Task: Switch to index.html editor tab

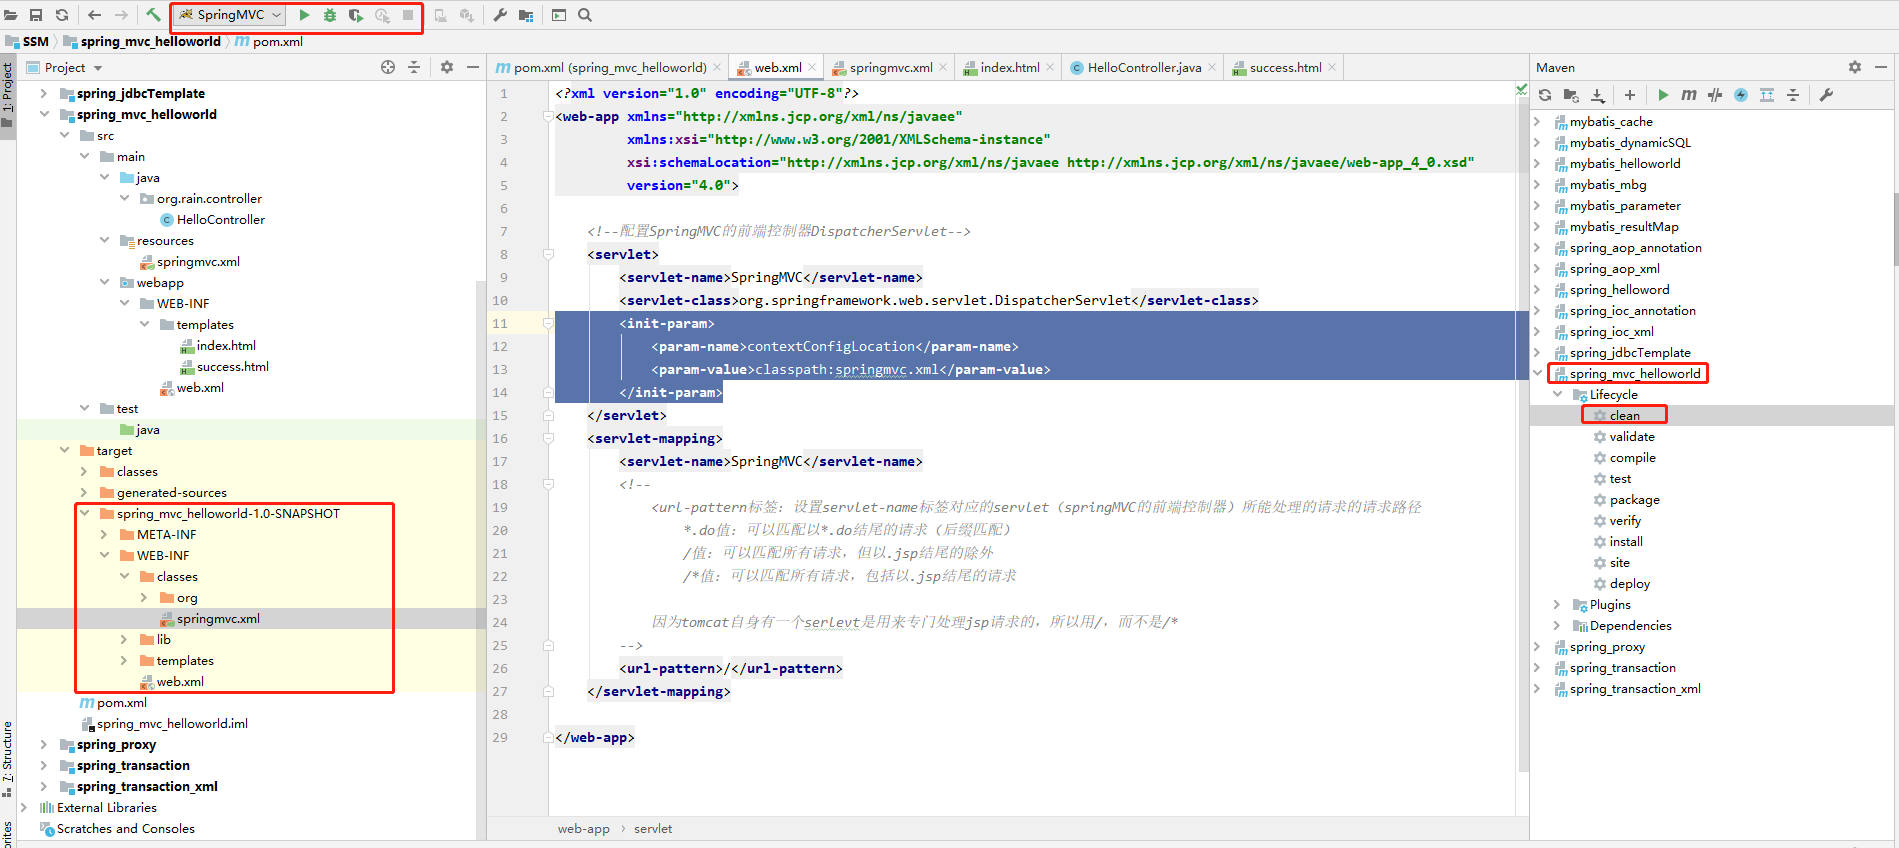Action: coord(1009,68)
